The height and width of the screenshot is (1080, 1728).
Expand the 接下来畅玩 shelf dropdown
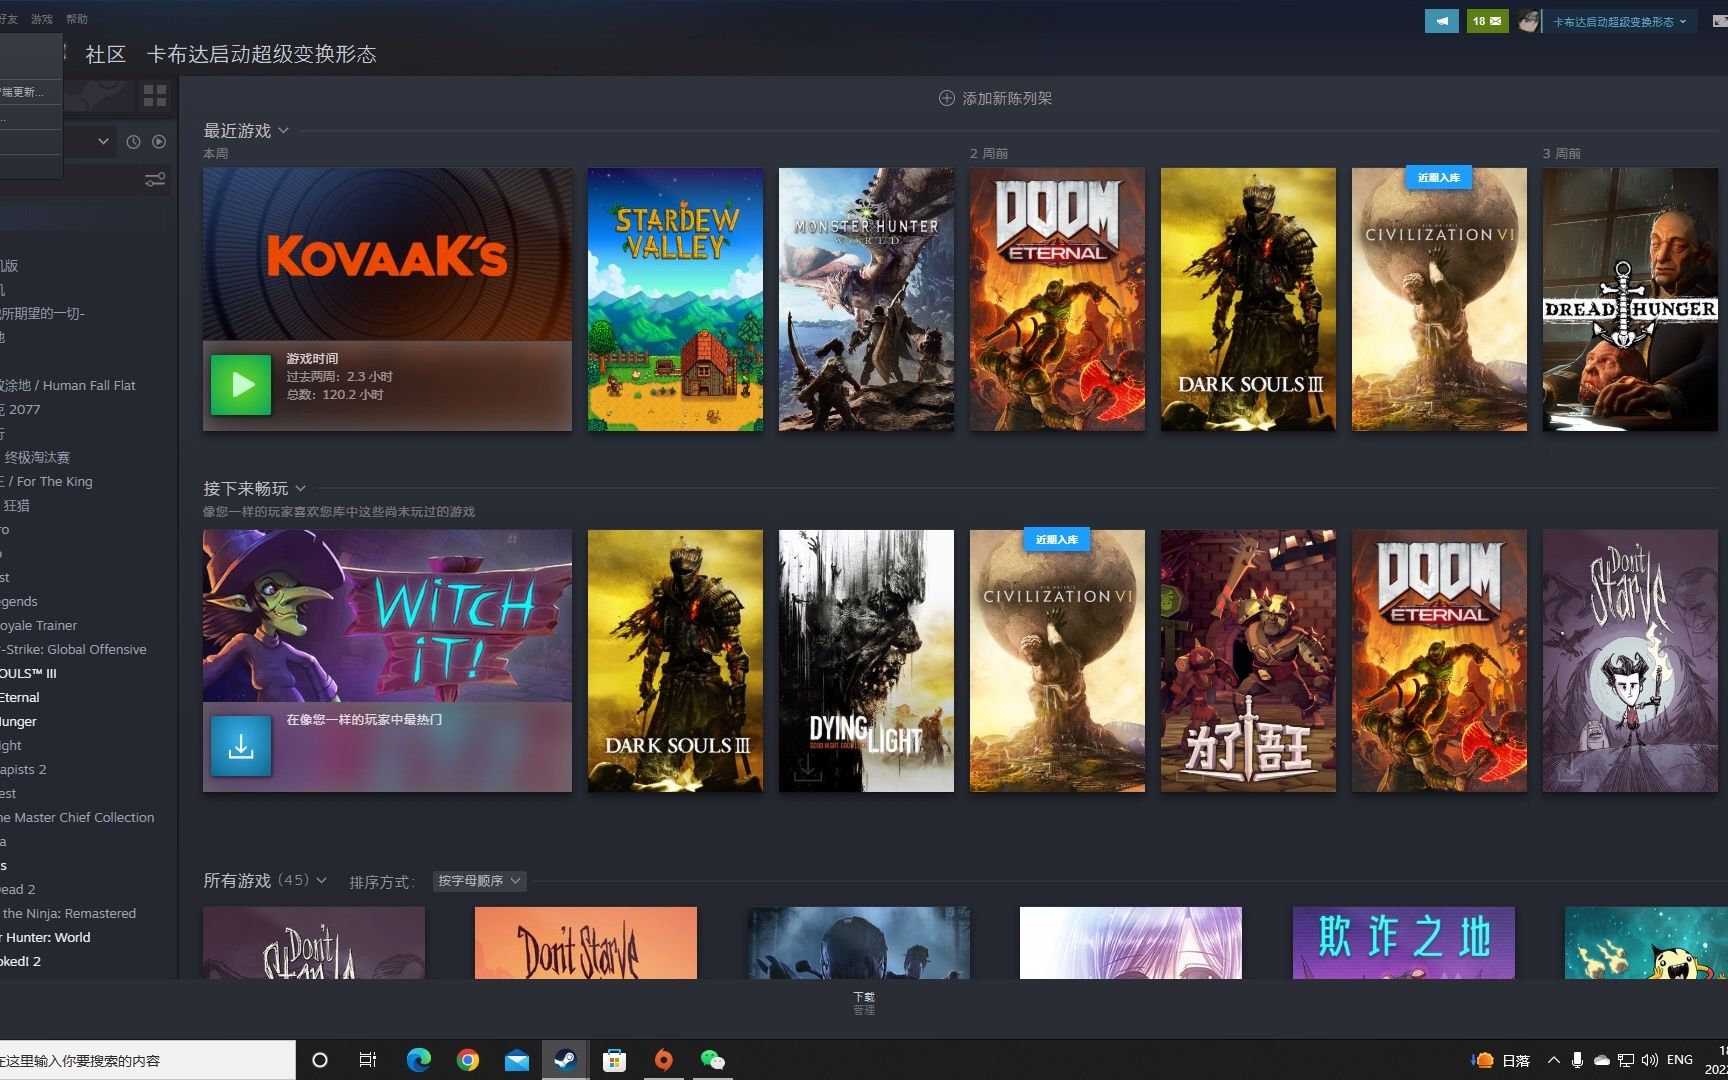(300, 488)
